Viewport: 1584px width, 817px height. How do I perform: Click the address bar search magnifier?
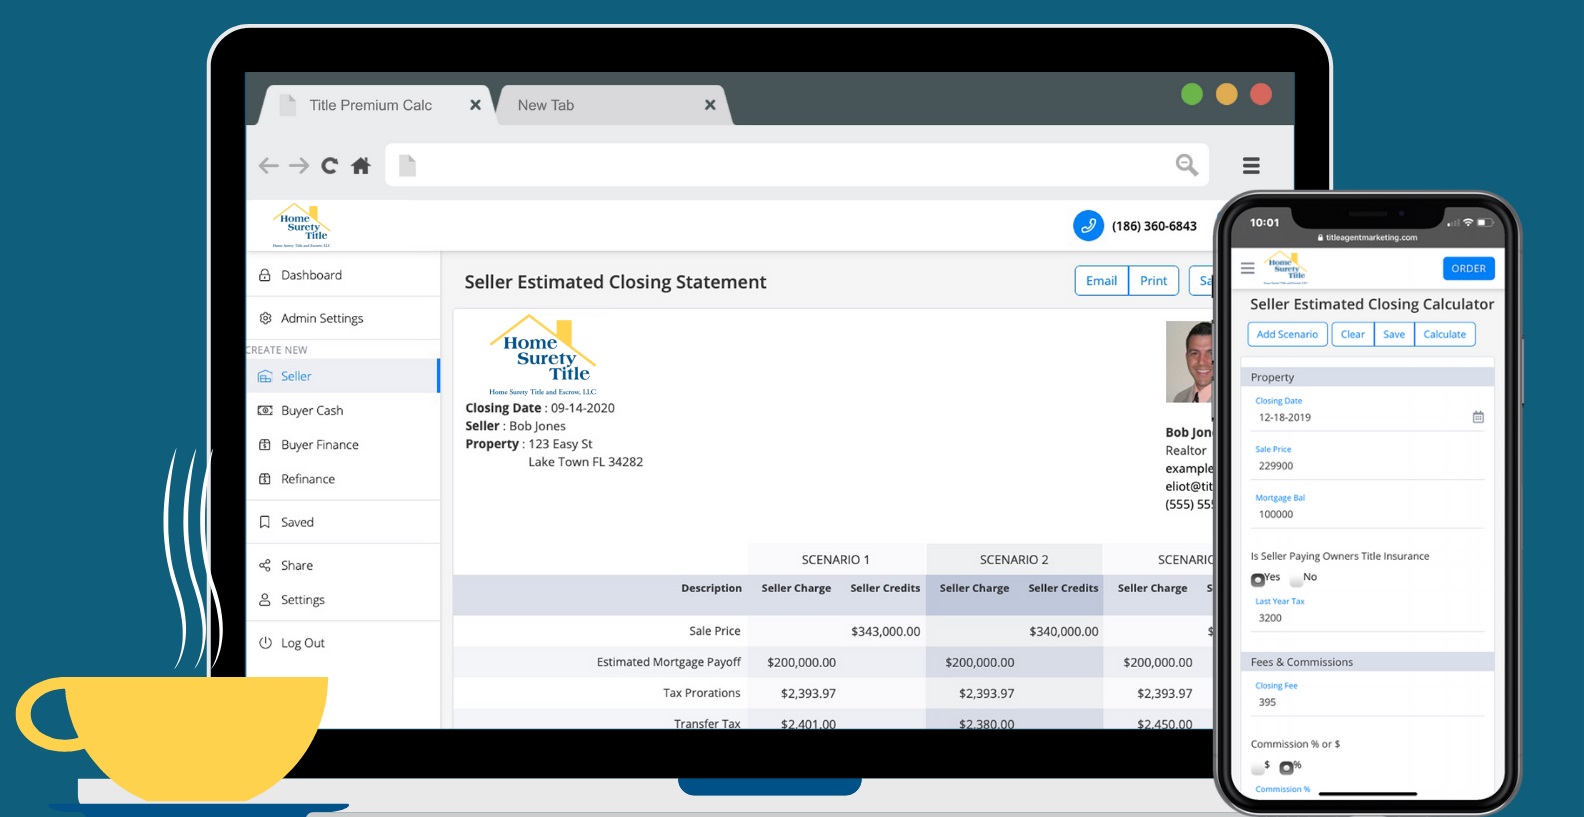tap(1186, 165)
